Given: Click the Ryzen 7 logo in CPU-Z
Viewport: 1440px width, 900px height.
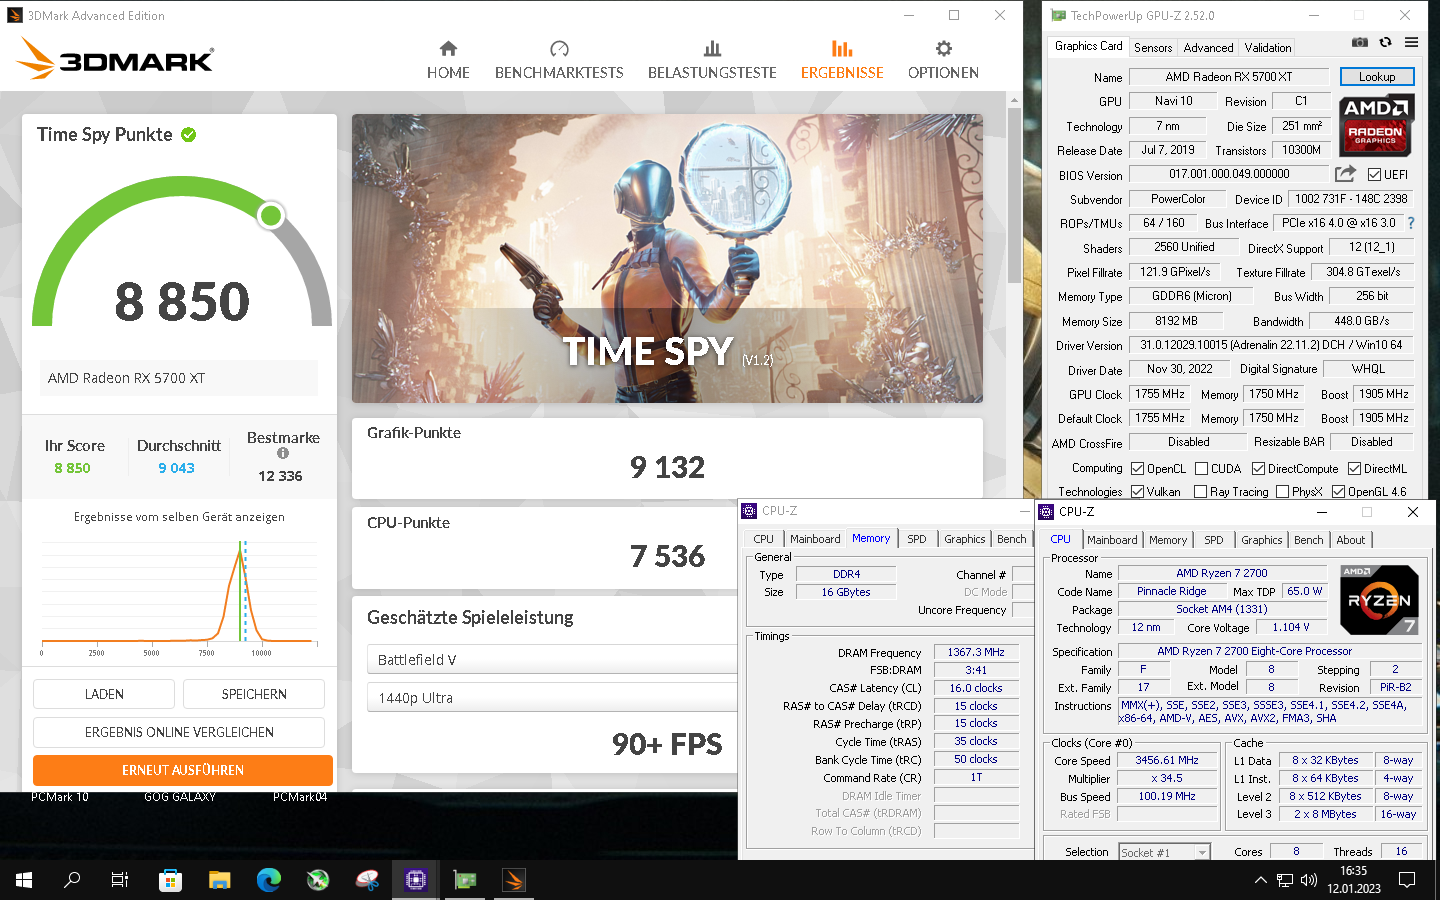Looking at the screenshot, I should (x=1379, y=600).
